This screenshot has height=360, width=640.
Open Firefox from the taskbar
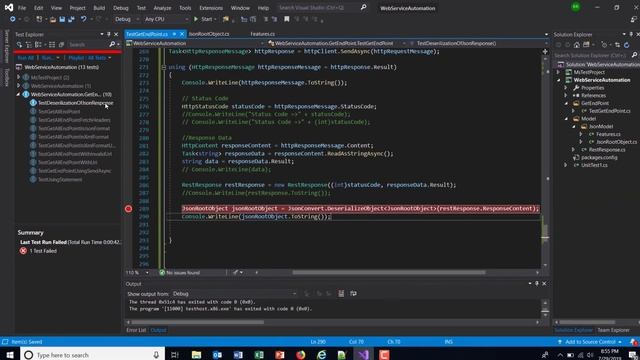pos(301,355)
